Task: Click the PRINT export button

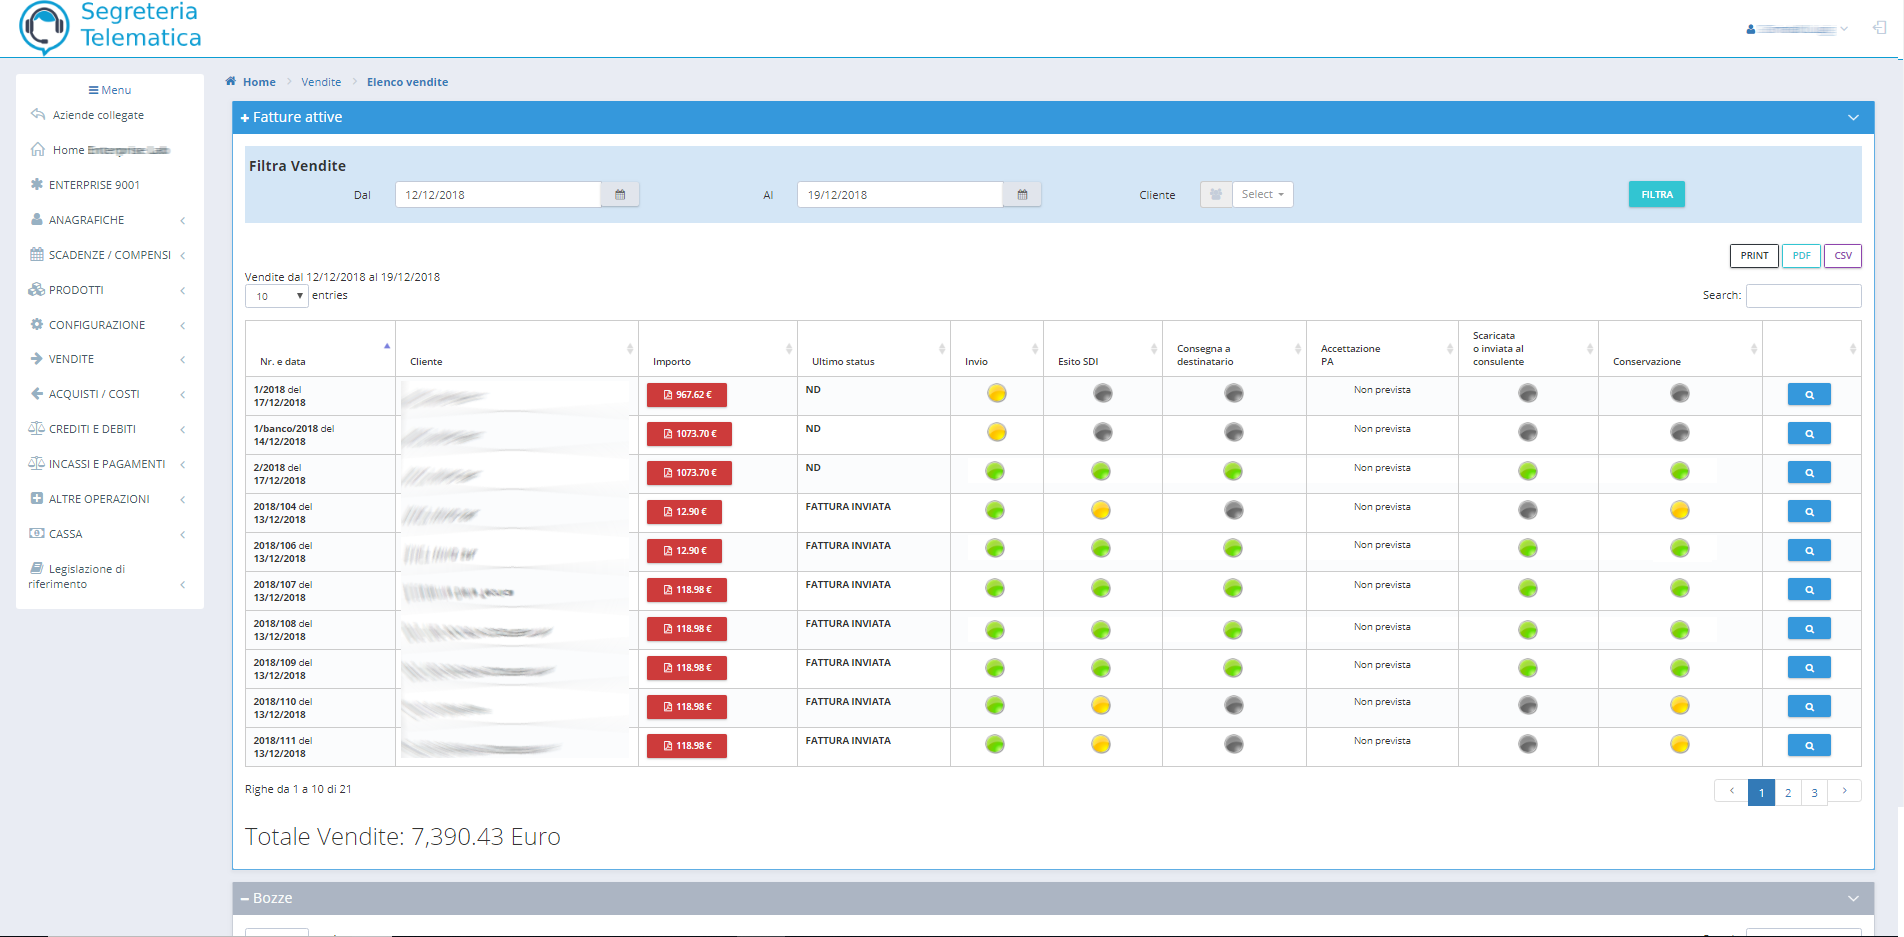Action: click(1754, 256)
